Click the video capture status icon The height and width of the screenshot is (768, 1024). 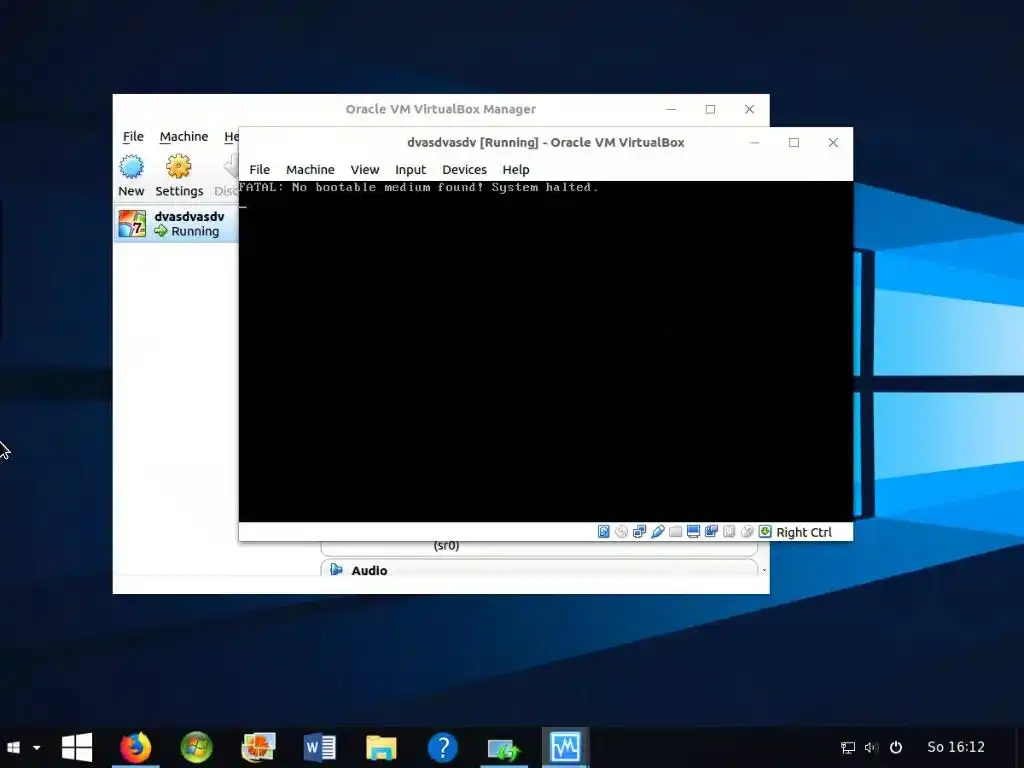(711, 532)
